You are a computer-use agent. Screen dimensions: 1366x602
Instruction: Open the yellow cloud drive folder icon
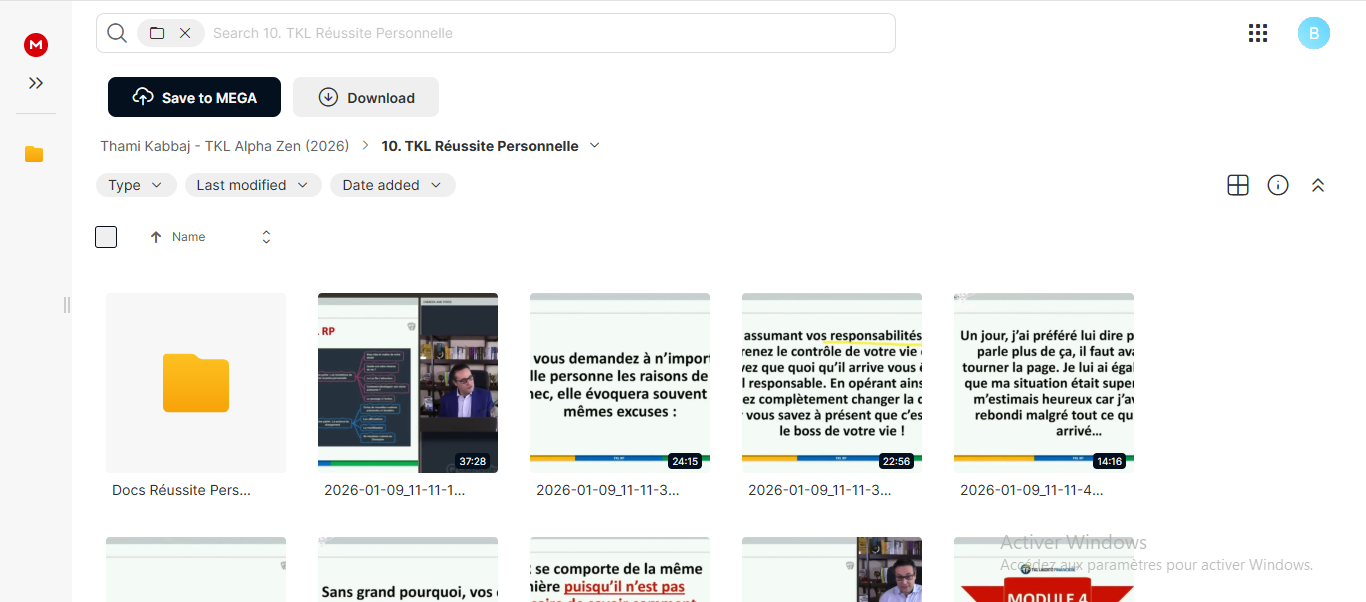pos(34,154)
